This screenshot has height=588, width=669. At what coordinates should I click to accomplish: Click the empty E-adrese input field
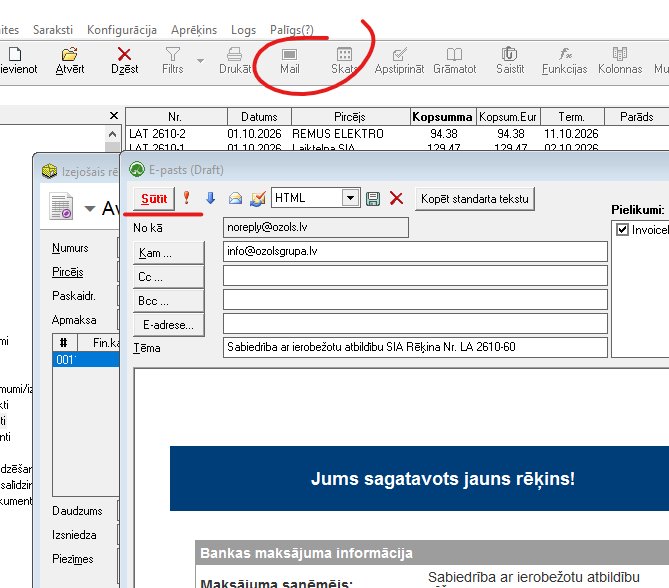pyautogui.click(x=415, y=323)
